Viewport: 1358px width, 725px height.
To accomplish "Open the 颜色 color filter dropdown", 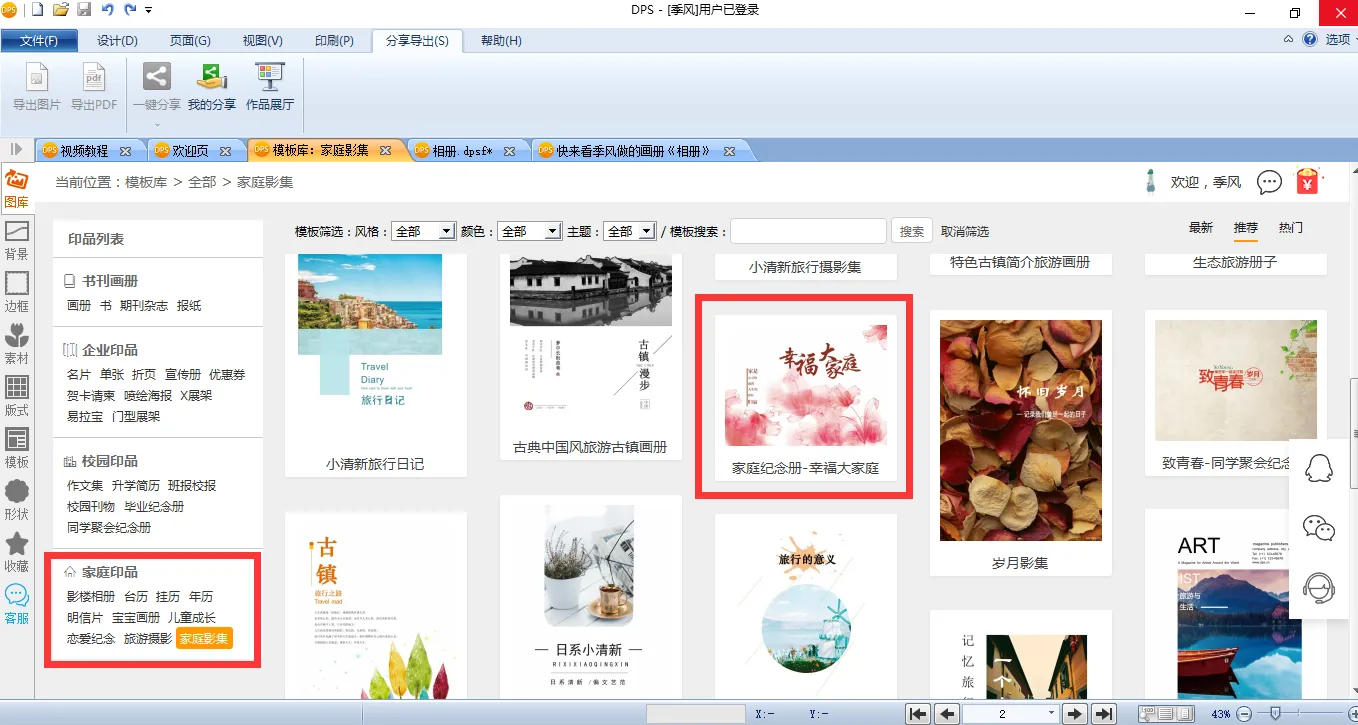I will [x=530, y=231].
